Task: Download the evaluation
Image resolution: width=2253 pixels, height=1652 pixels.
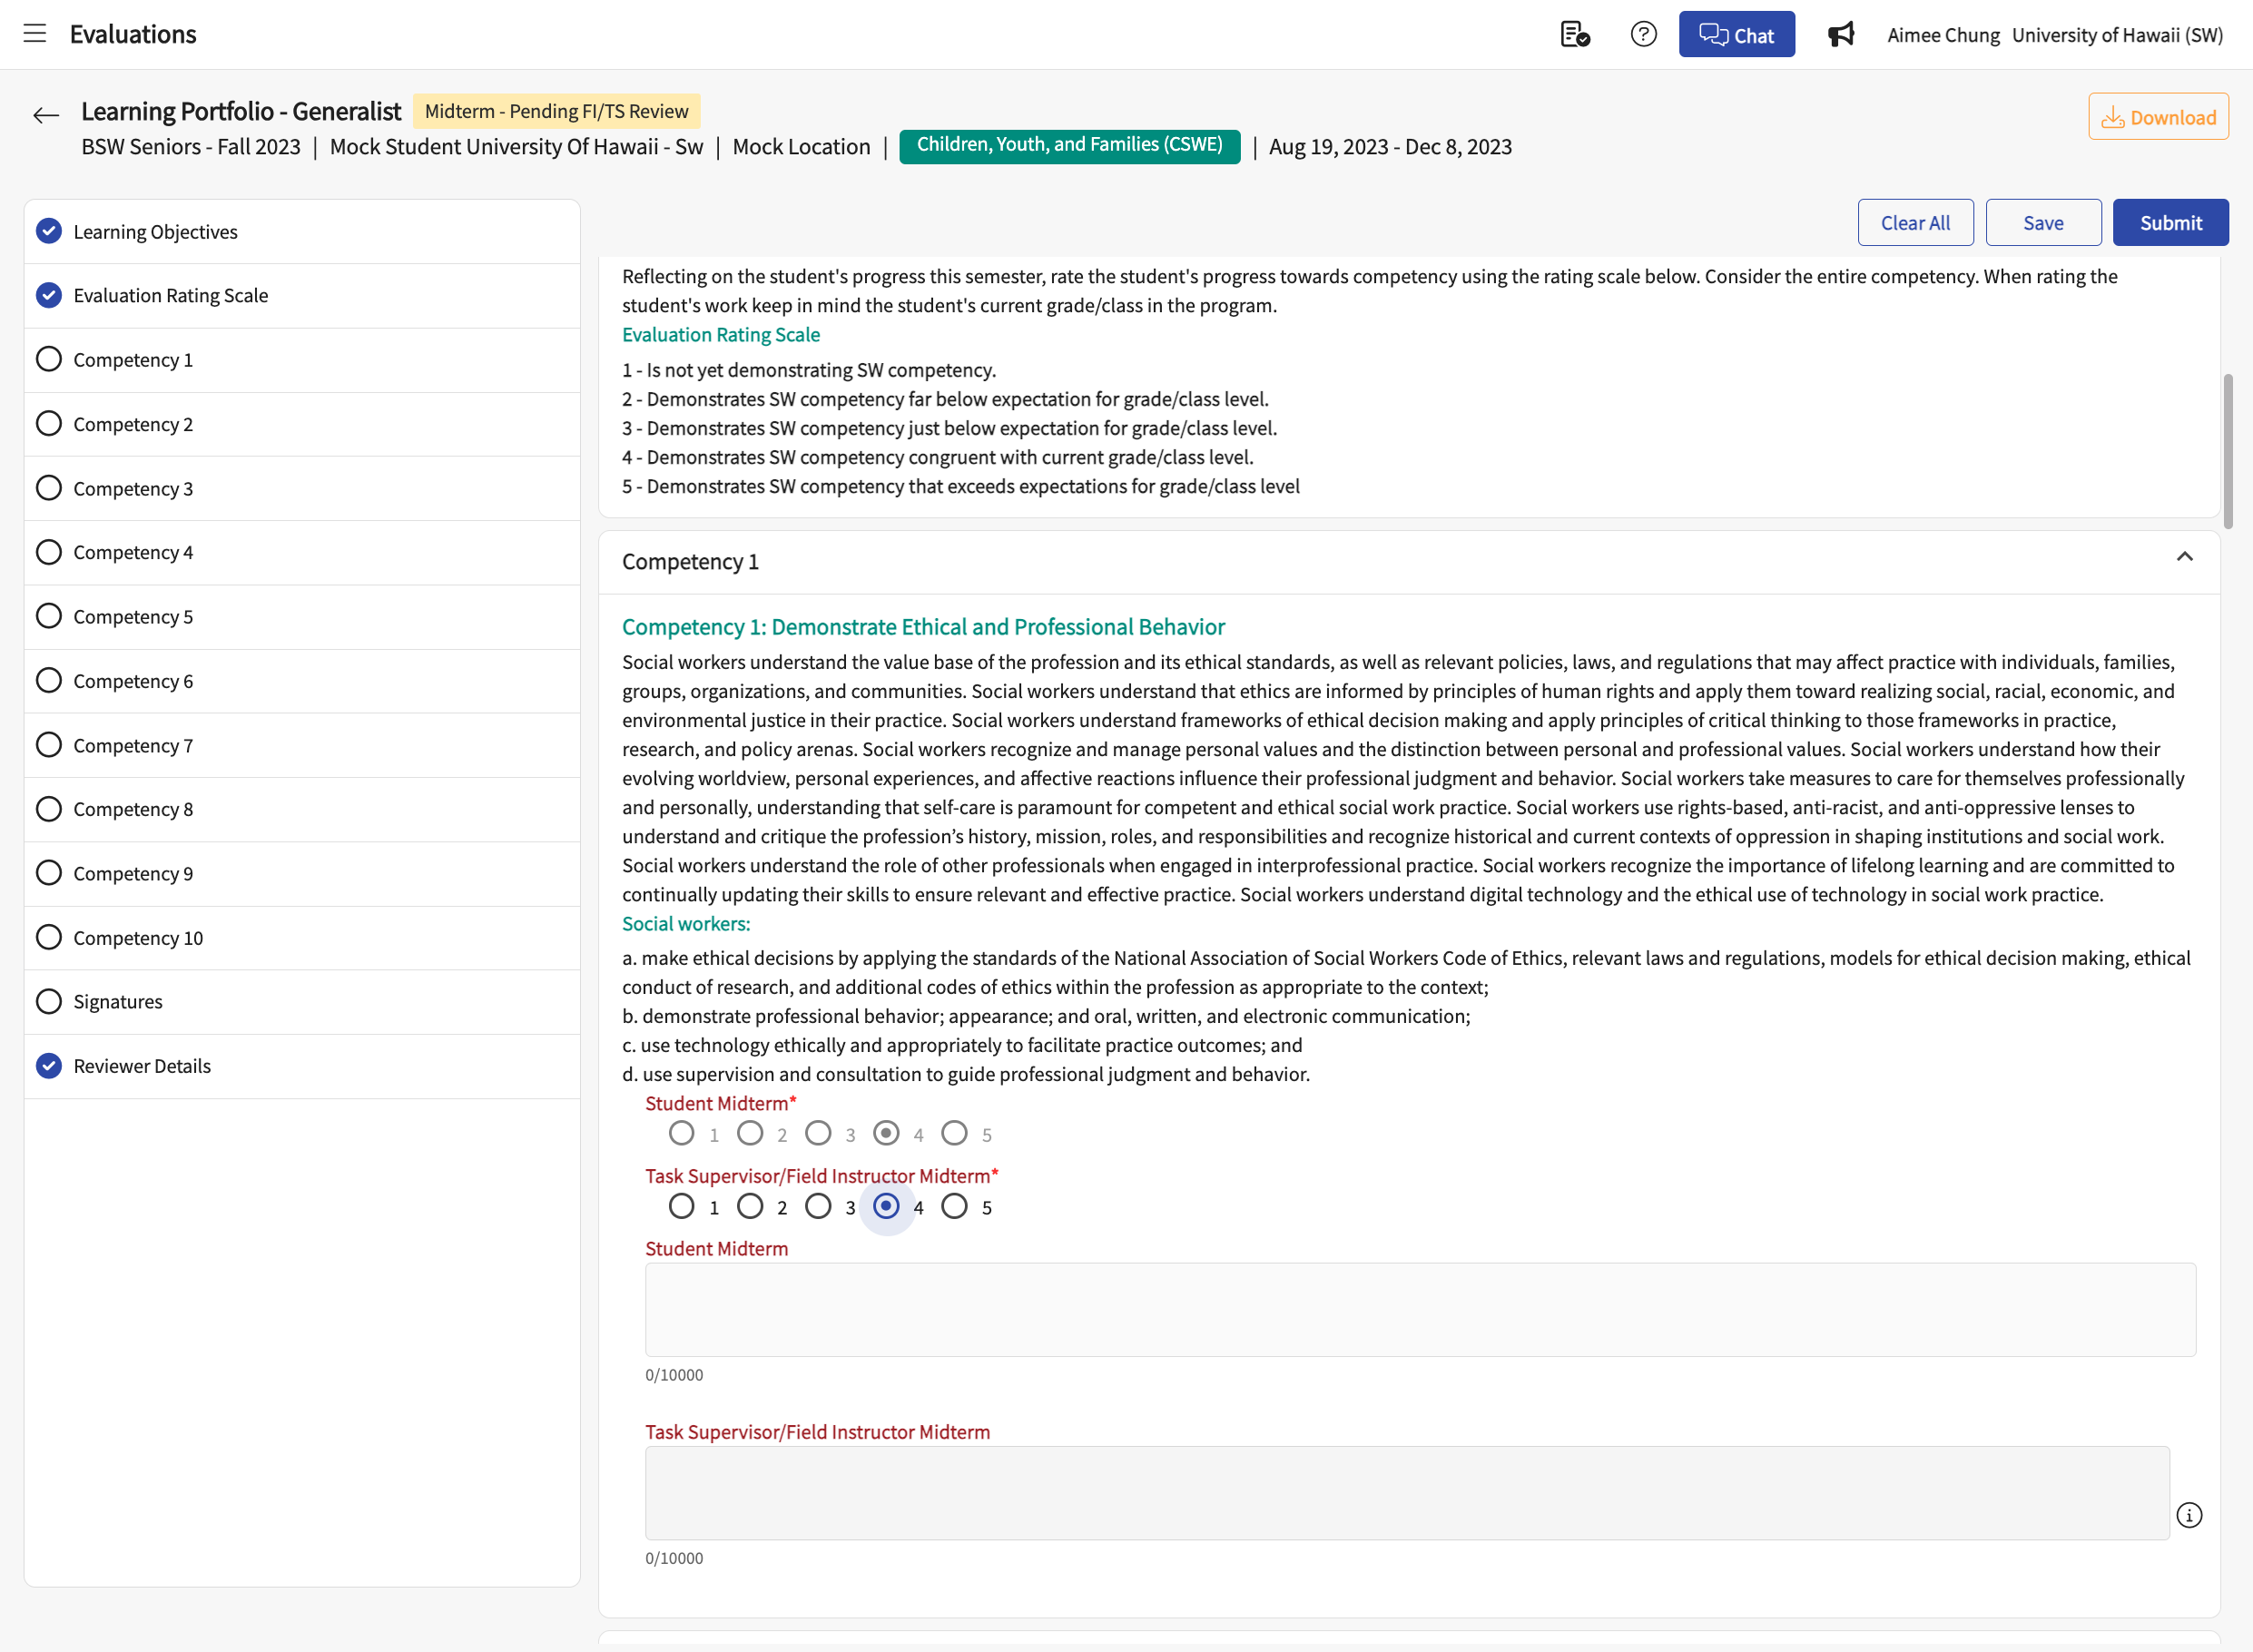Action: tap(2158, 116)
